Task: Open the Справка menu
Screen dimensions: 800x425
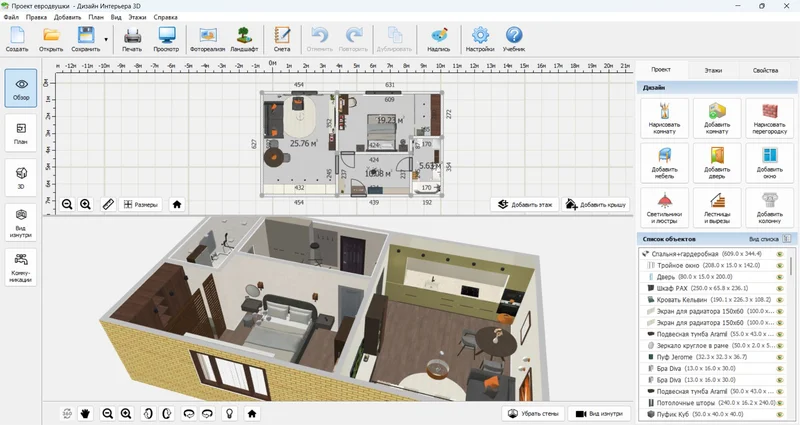Action: tap(165, 17)
